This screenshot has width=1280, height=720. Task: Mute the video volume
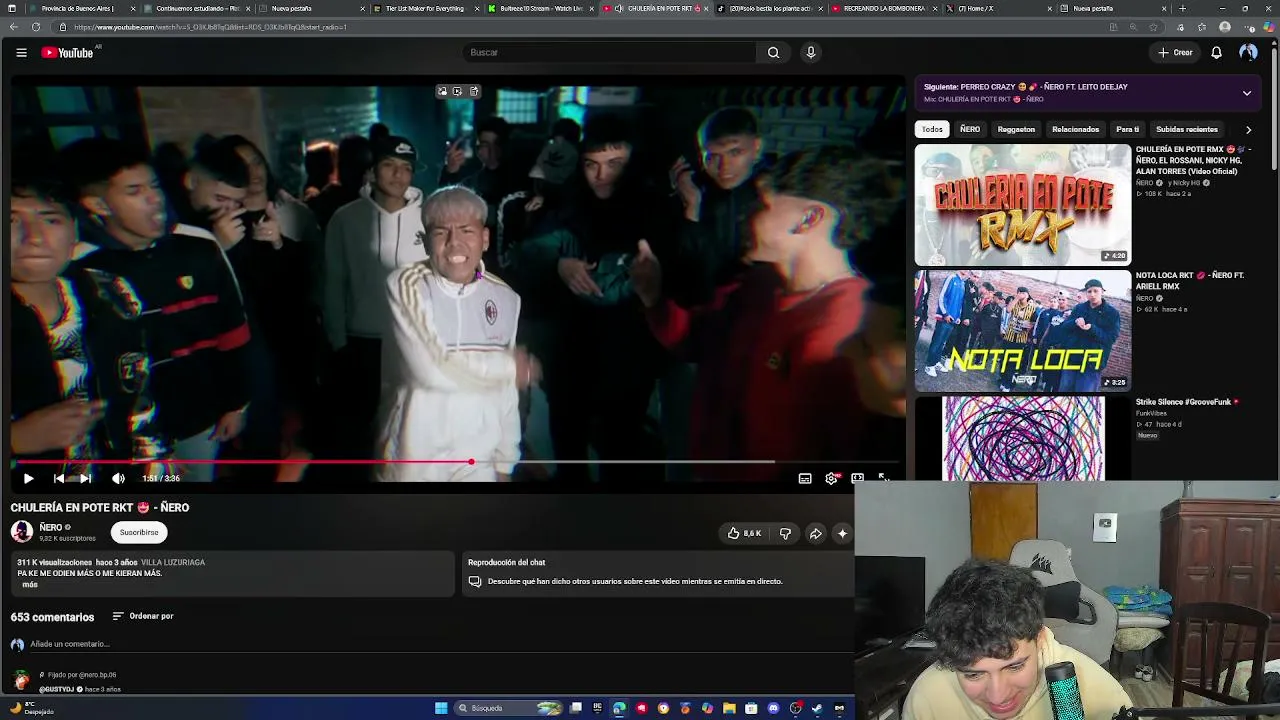coord(118,479)
